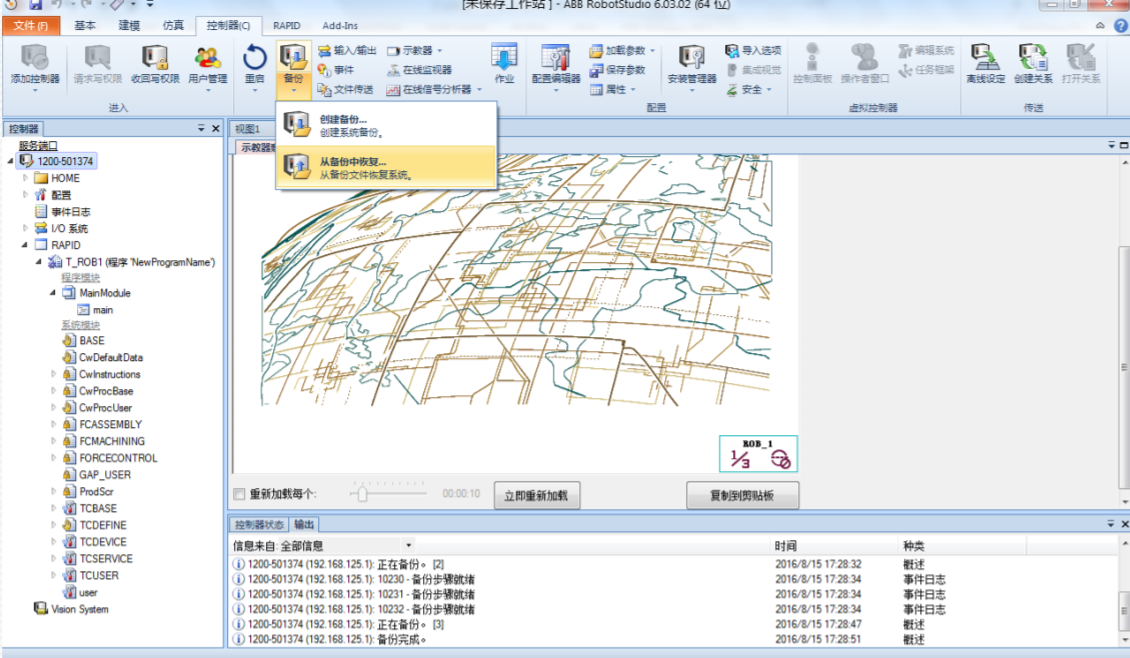This screenshot has width=1130, height=658.
Task: Open the 信息来自 message source dropdown
Action: tap(408, 546)
